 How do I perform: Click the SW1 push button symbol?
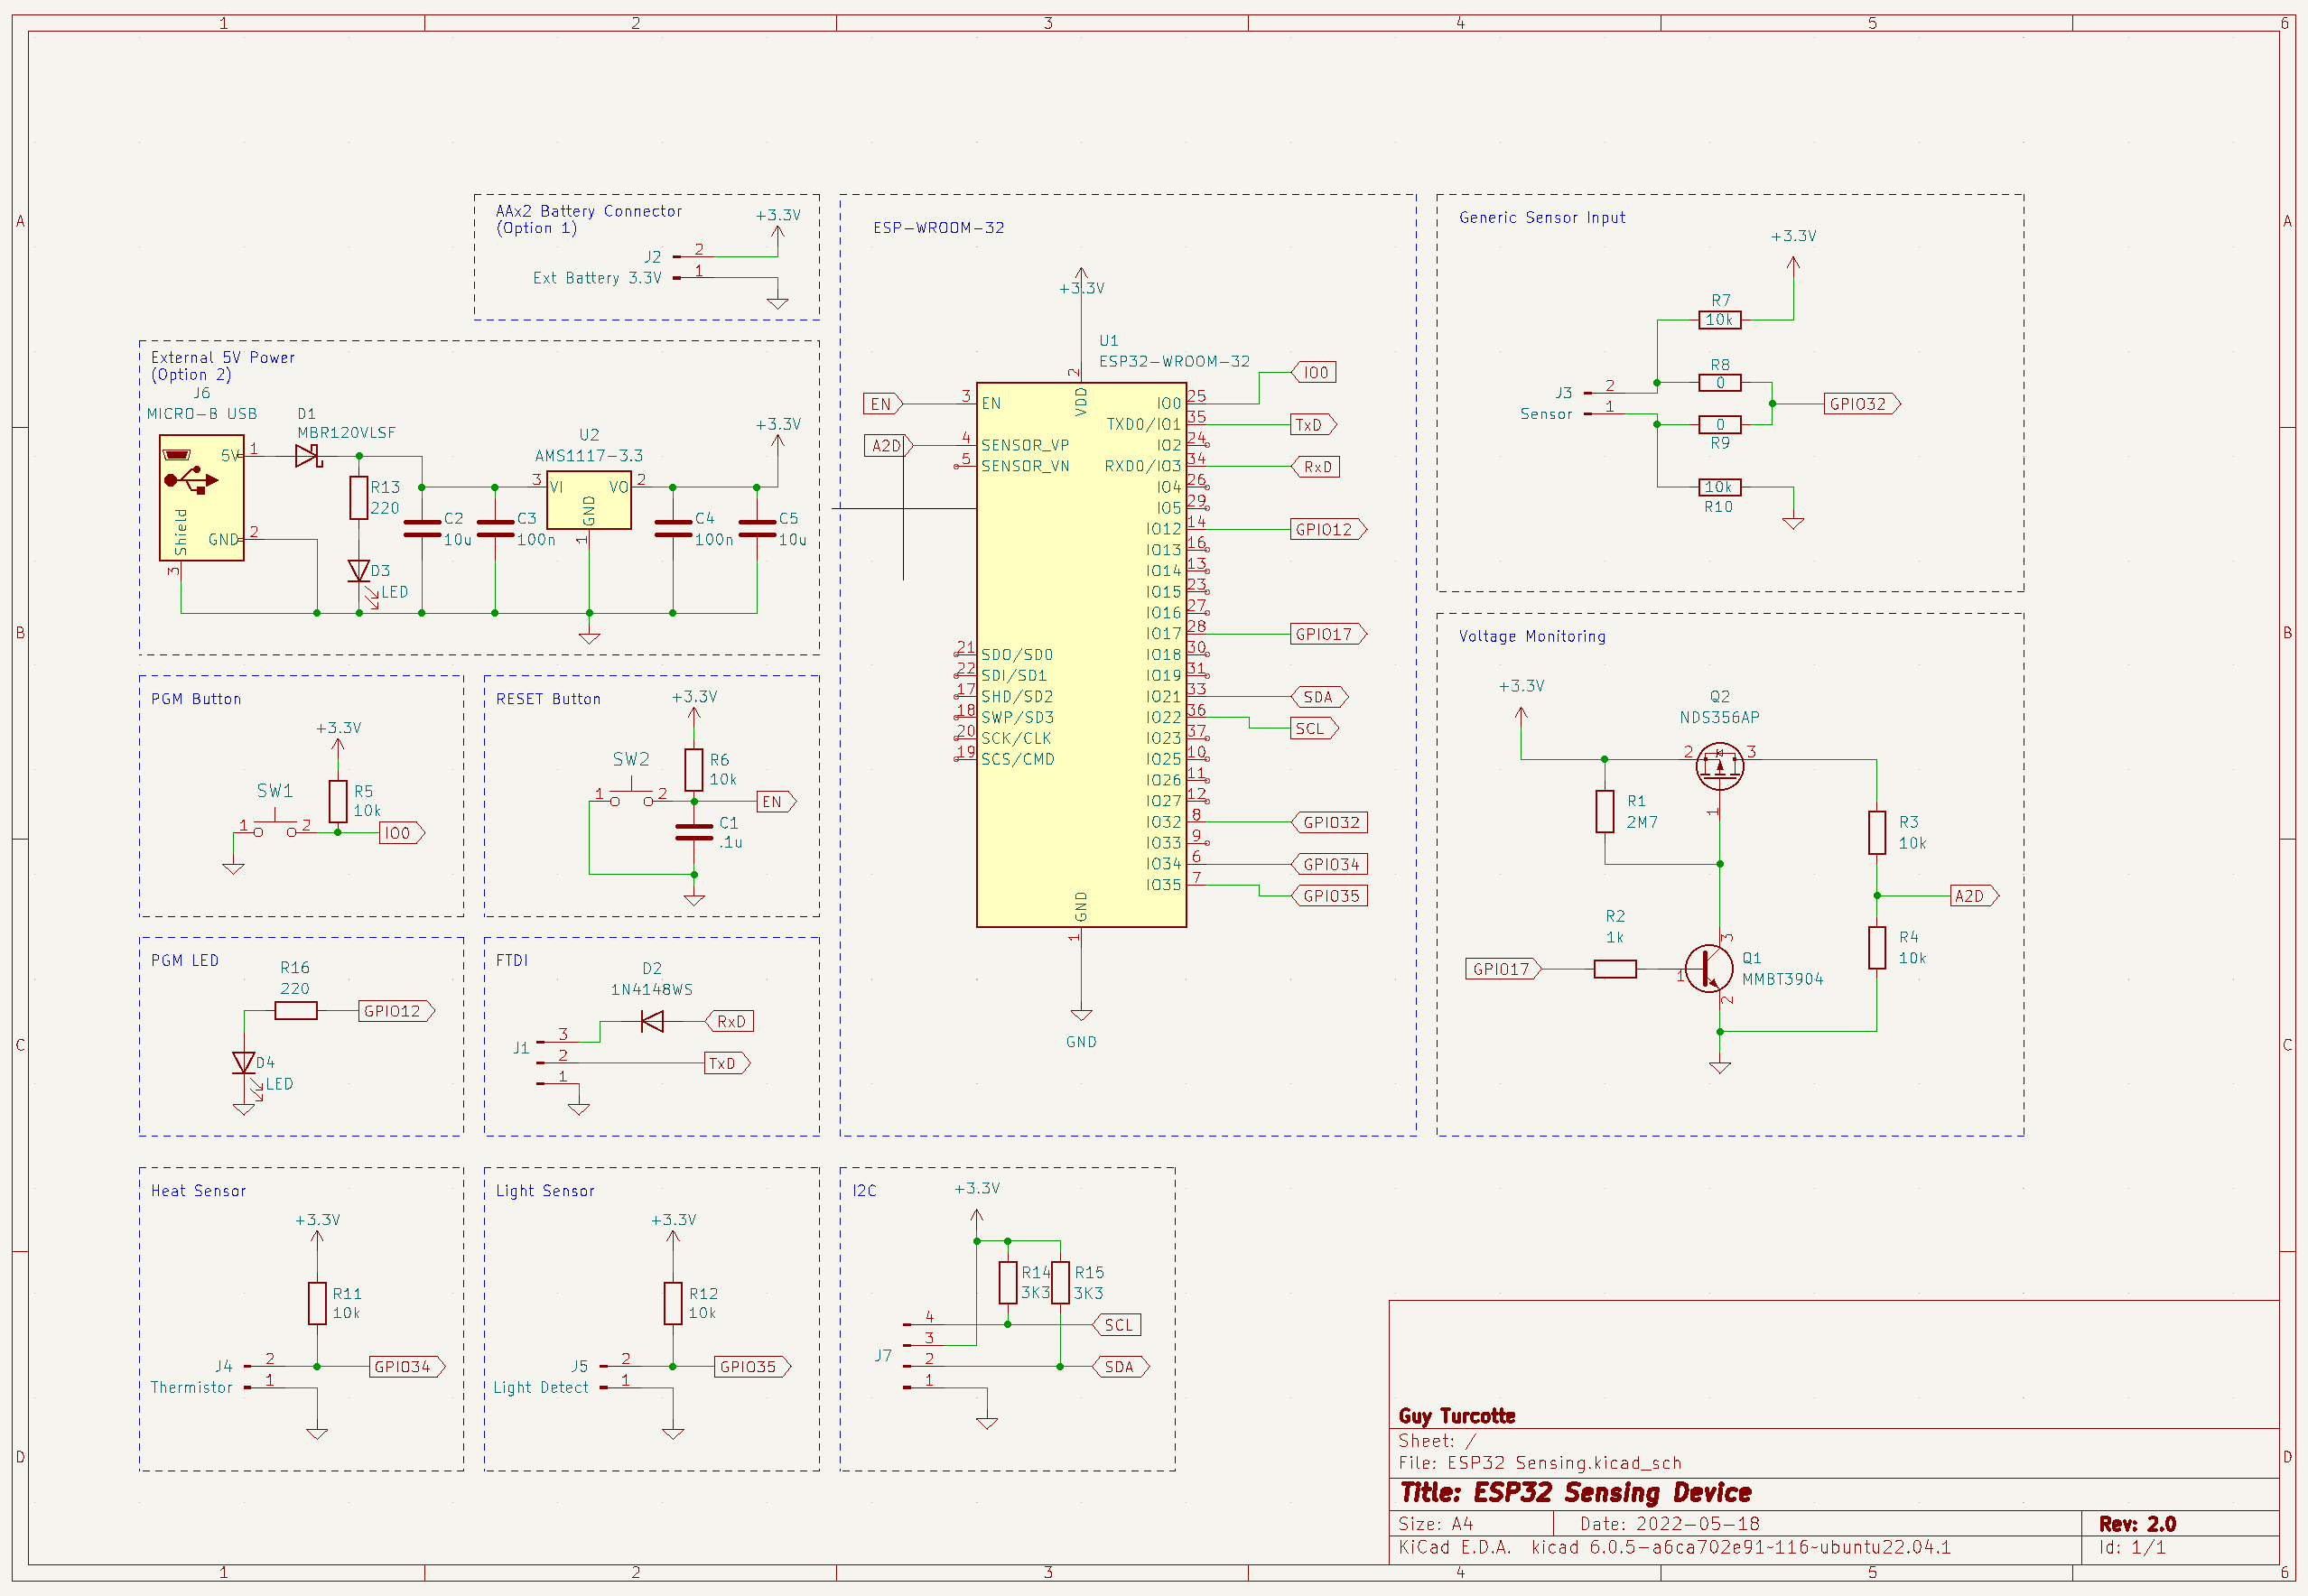coord(275,825)
